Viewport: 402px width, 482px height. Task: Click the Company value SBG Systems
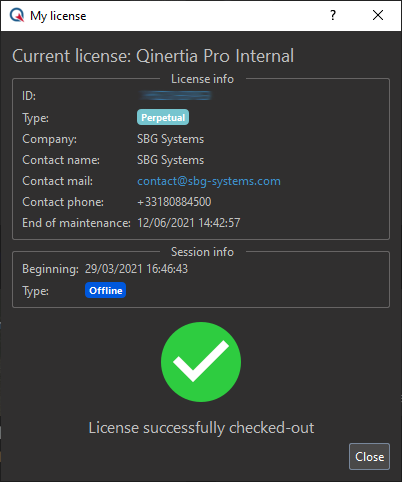170,139
